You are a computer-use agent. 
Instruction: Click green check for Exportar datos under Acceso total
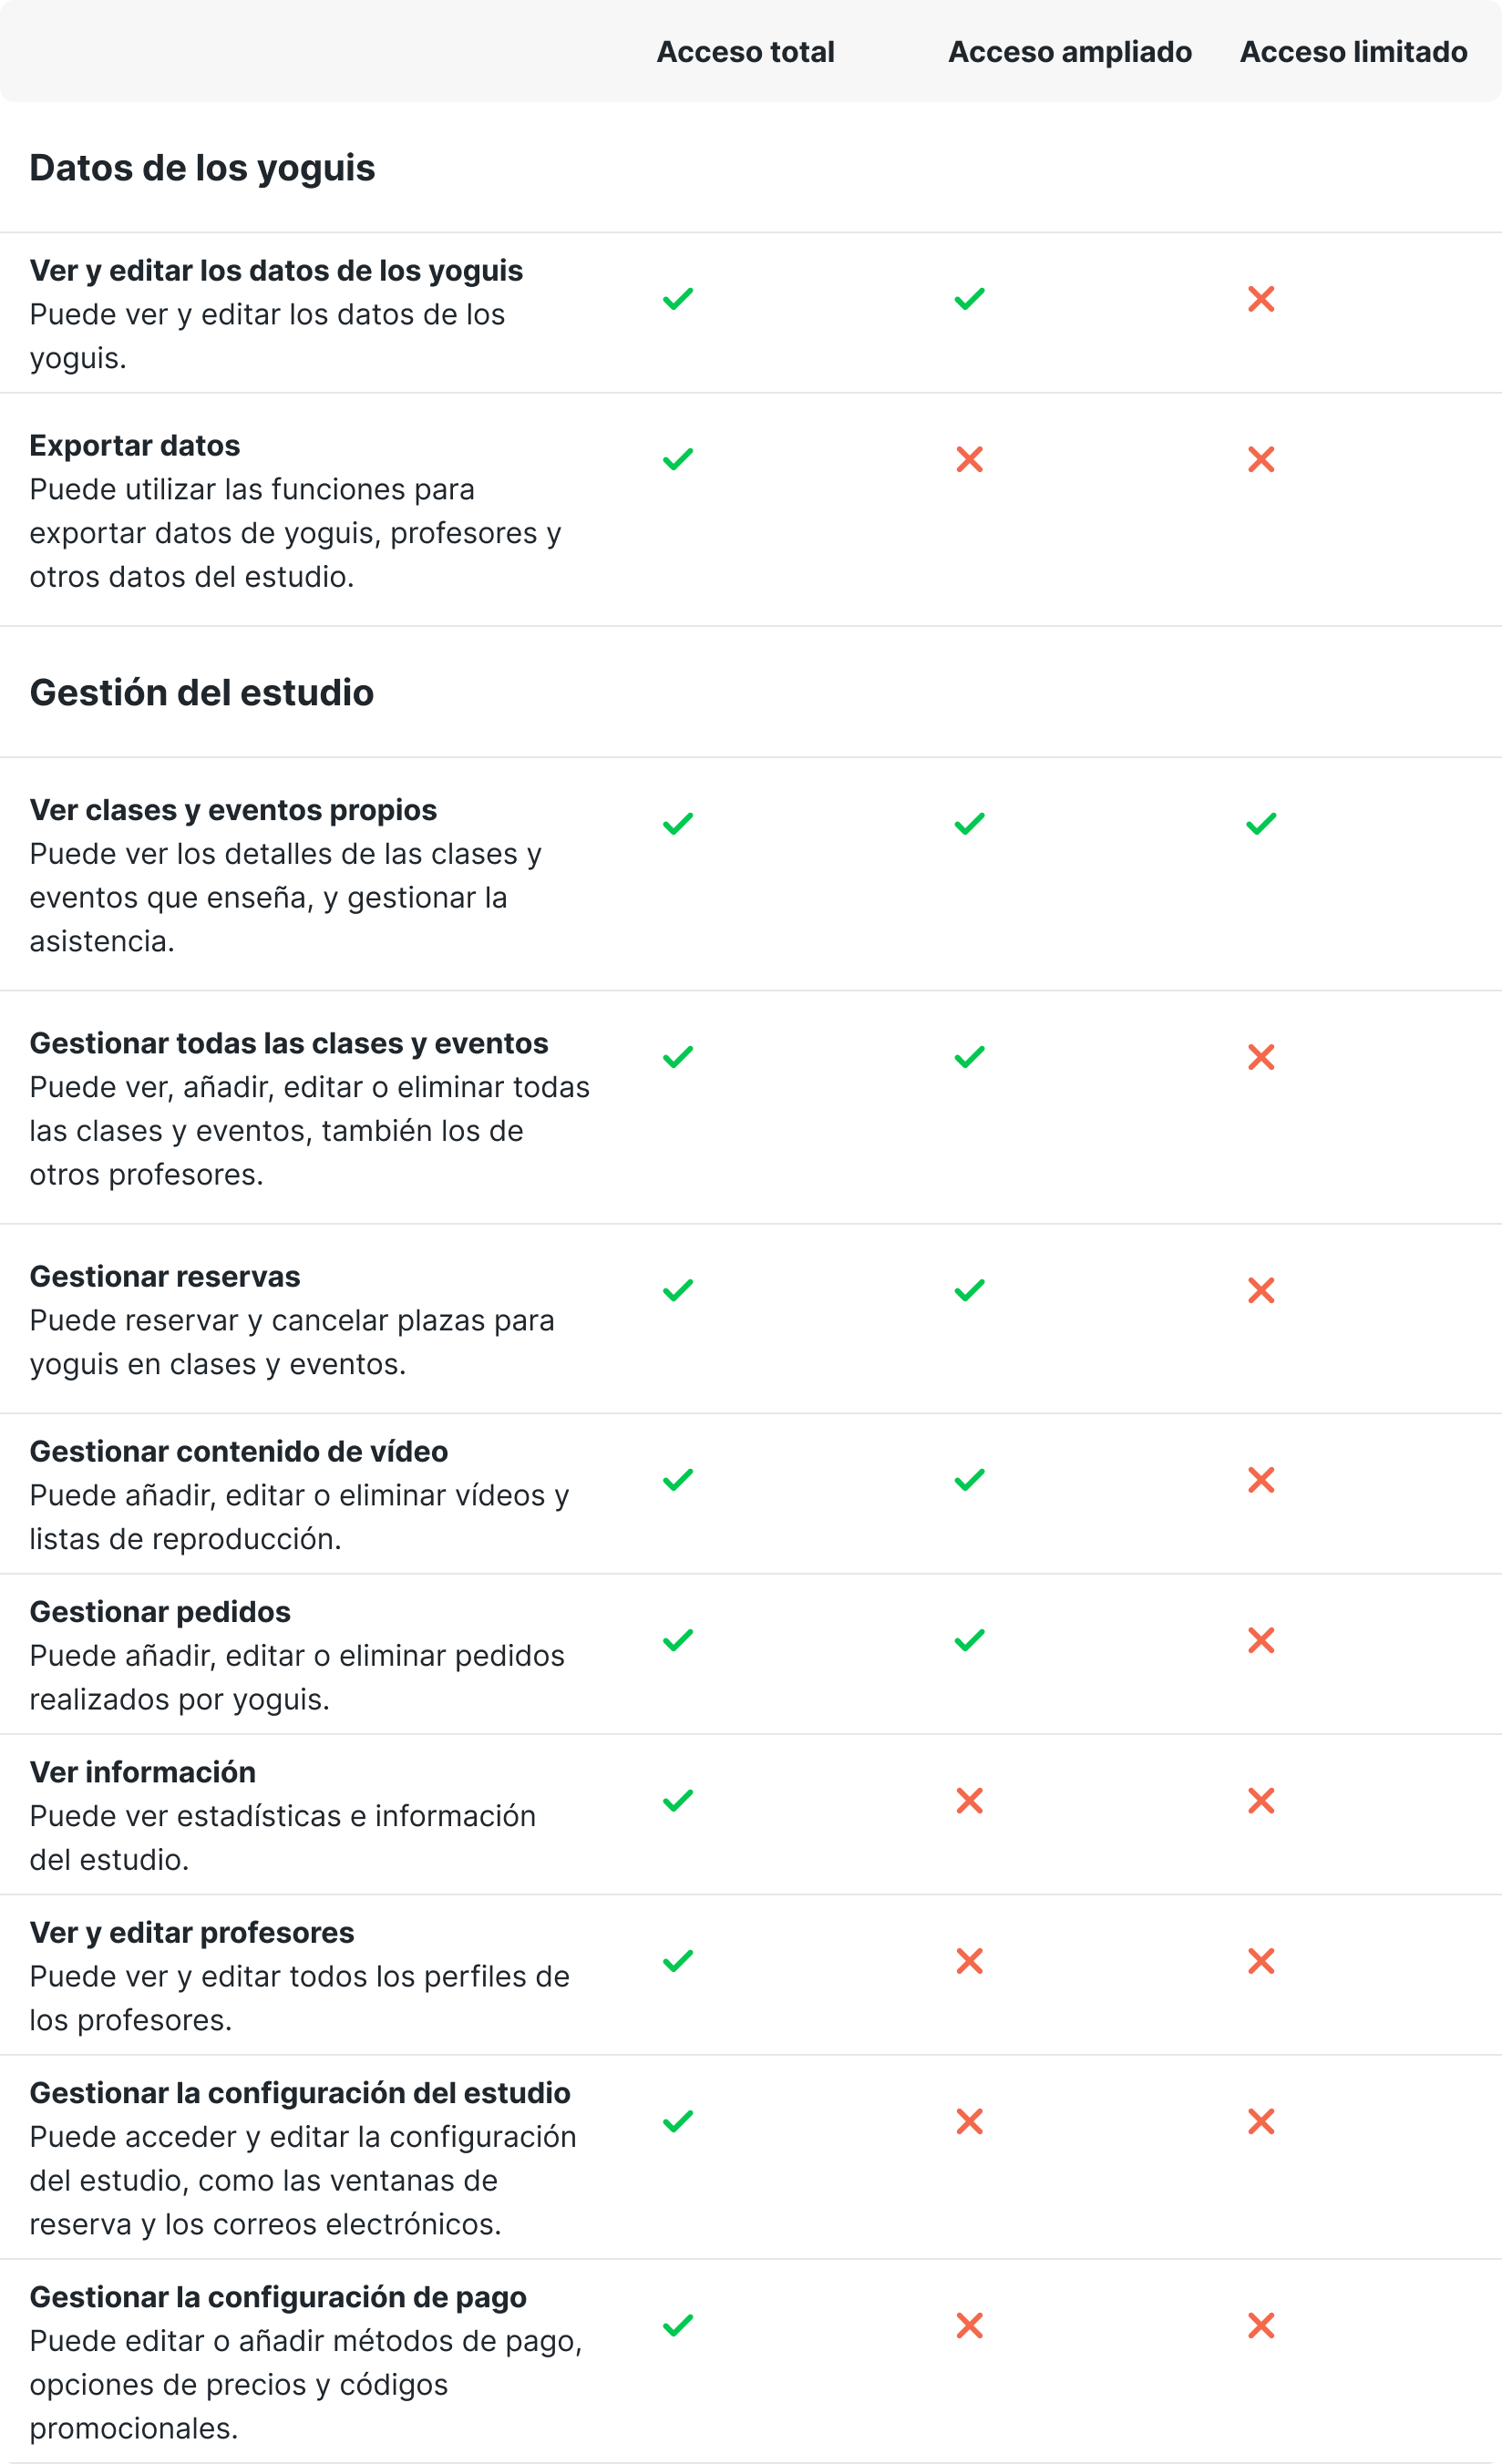678,460
